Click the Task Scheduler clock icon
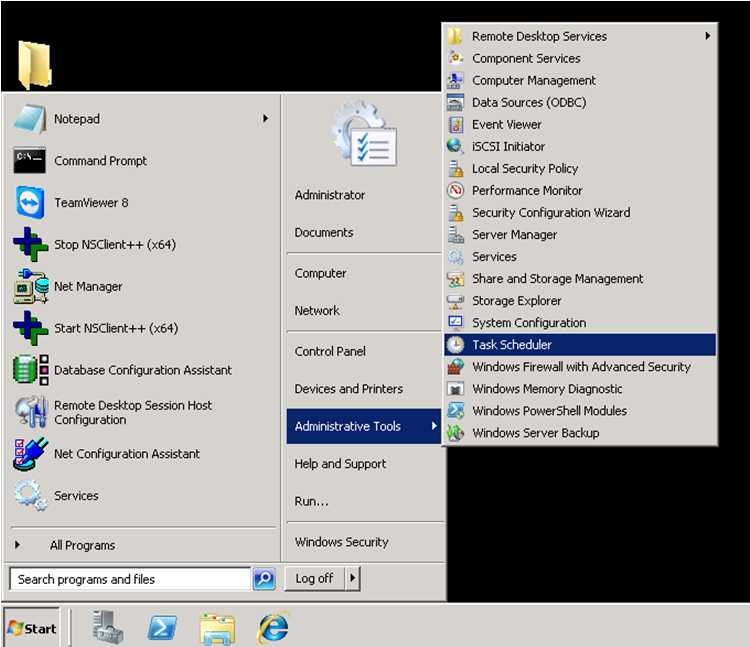The height and width of the screenshot is (647, 750). [x=455, y=345]
